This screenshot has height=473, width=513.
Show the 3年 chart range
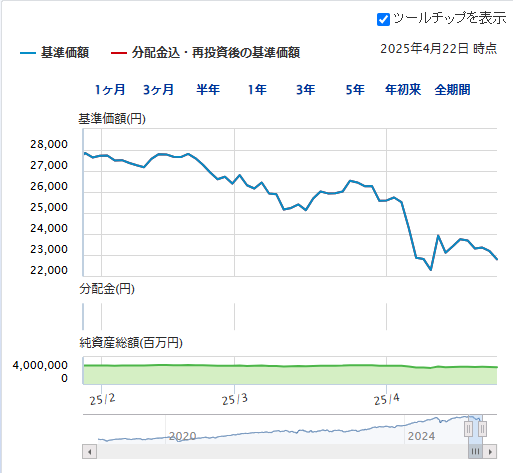306,90
